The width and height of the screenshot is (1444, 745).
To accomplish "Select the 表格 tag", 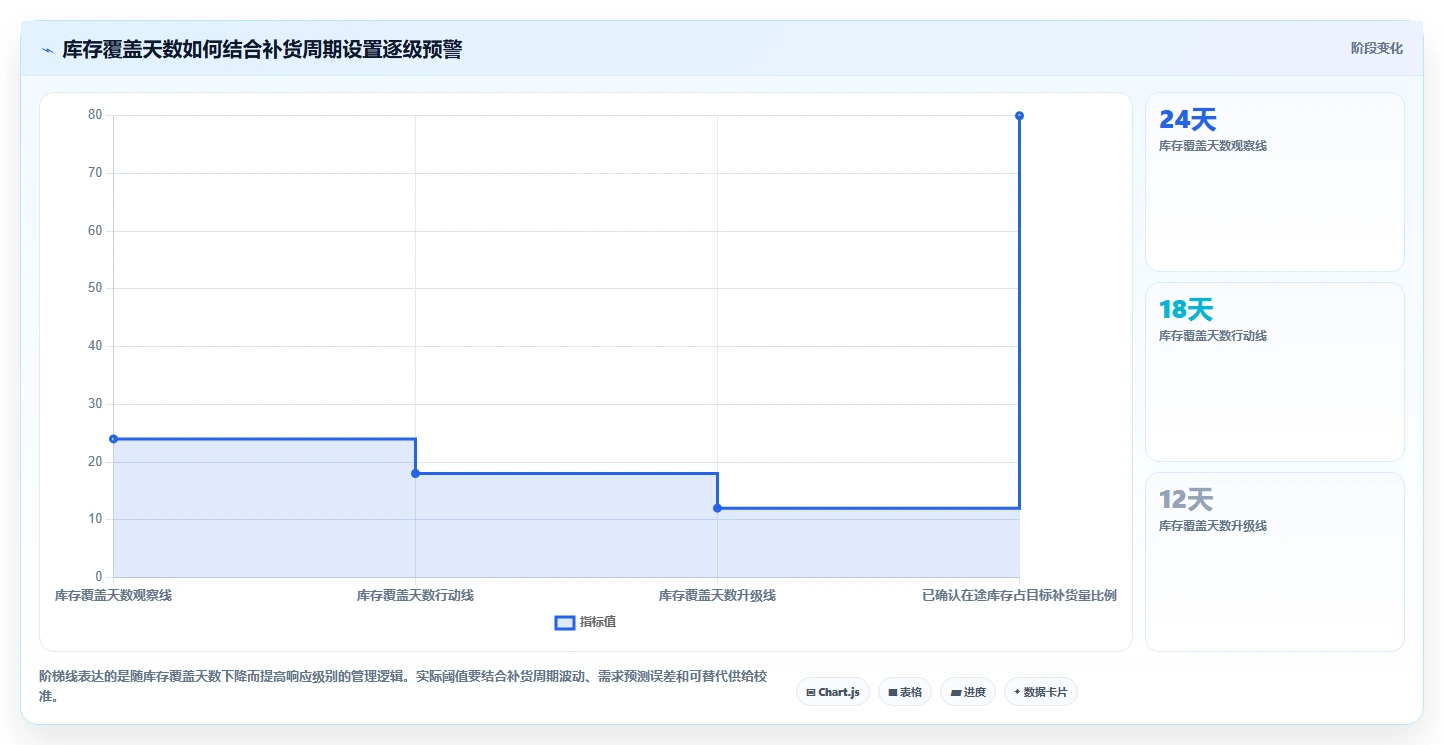I will point(905,692).
